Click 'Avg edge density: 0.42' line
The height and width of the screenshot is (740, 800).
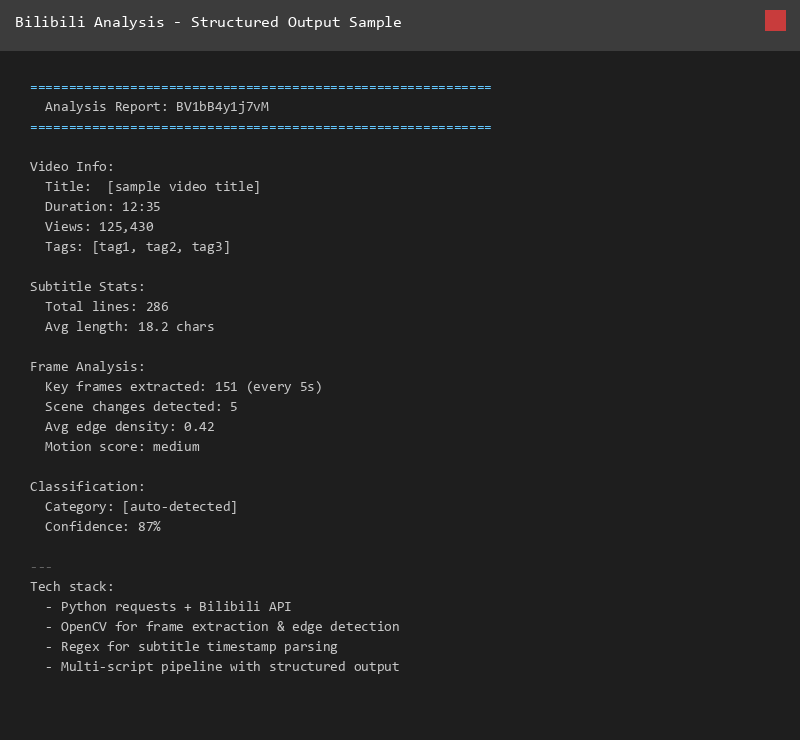tap(130, 427)
